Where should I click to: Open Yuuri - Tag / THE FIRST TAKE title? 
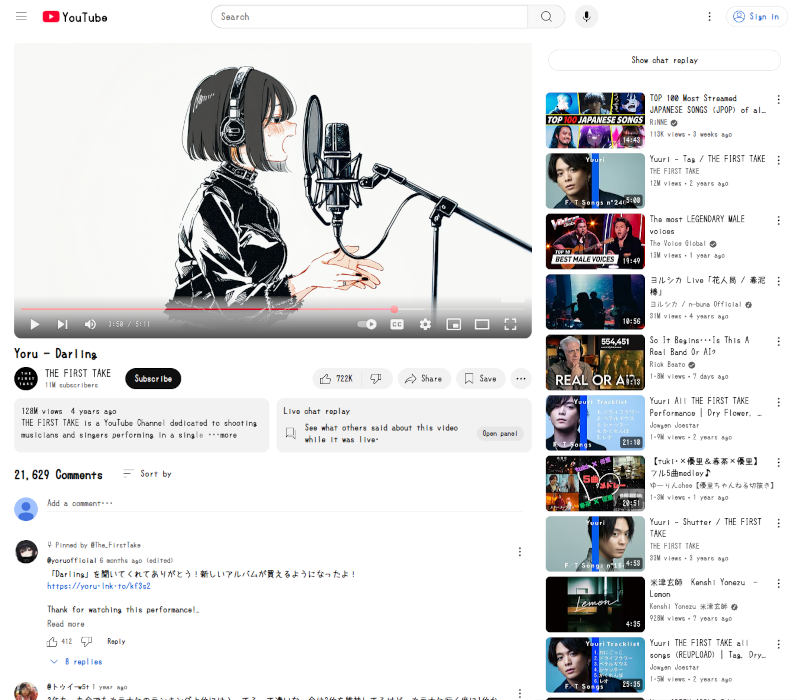point(708,159)
